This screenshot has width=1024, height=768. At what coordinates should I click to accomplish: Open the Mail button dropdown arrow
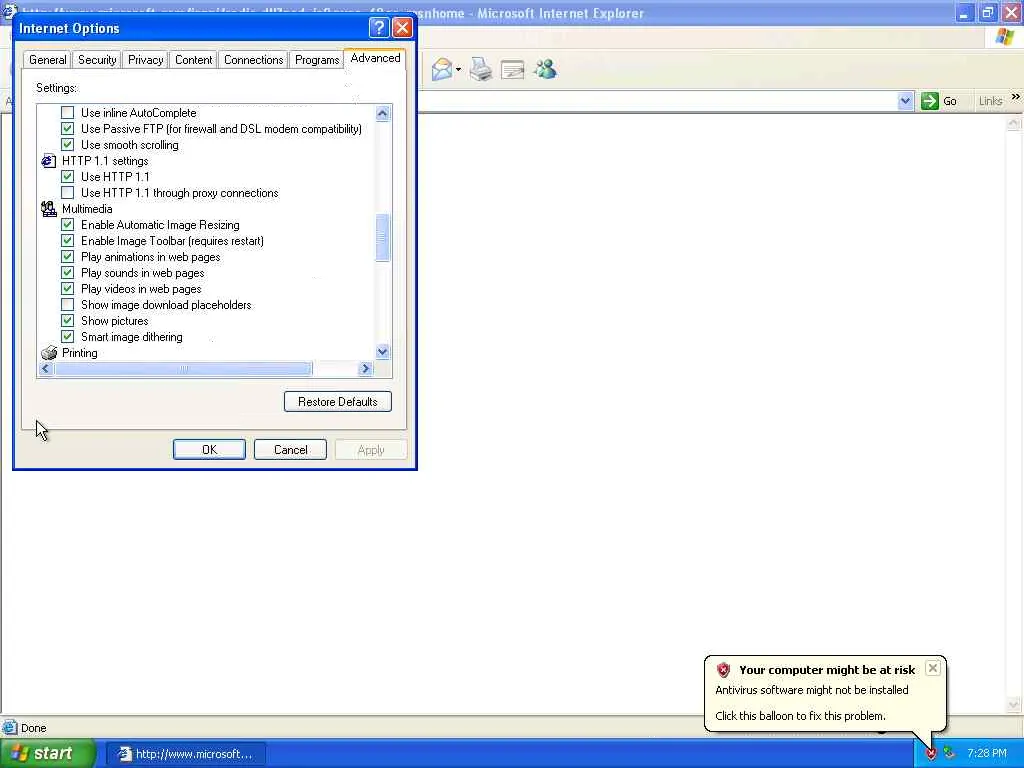point(458,69)
